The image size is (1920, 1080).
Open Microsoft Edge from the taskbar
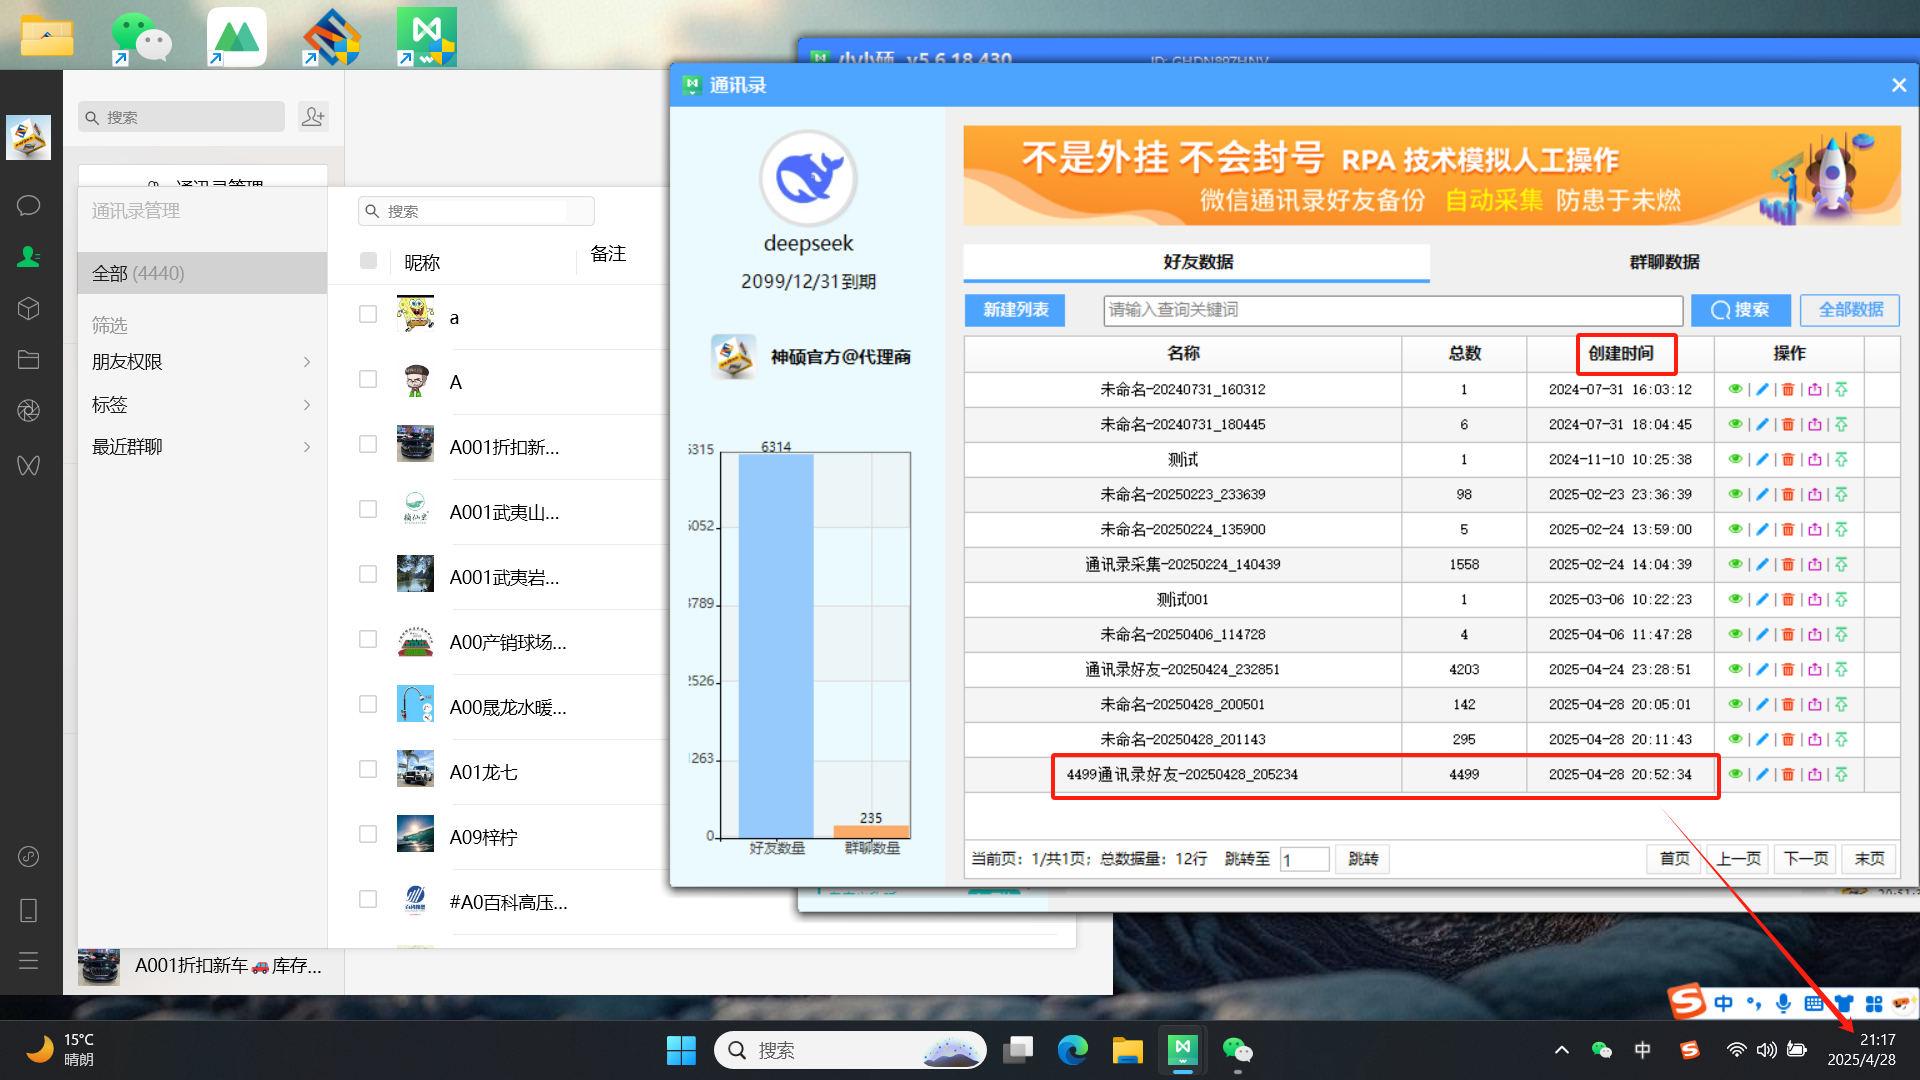(x=1073, y=1050)
